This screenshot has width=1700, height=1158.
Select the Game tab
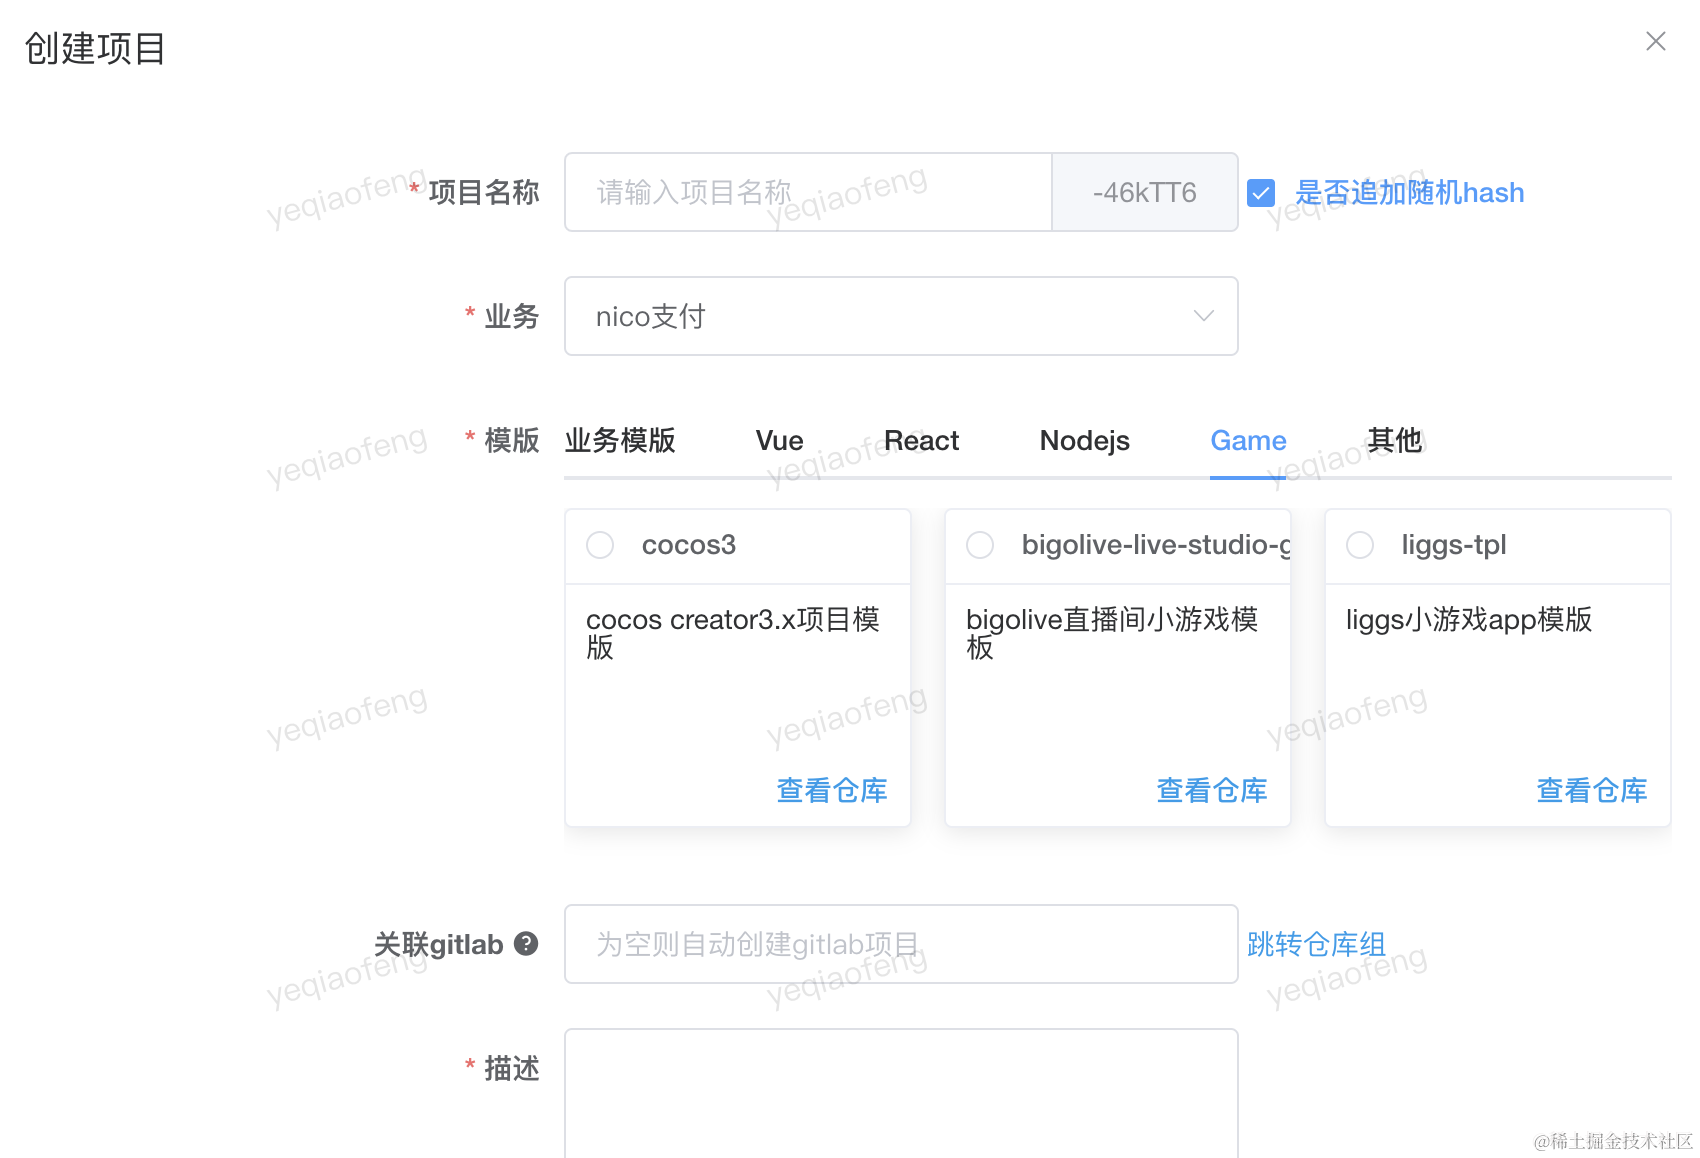click(x=1248, y=440)
